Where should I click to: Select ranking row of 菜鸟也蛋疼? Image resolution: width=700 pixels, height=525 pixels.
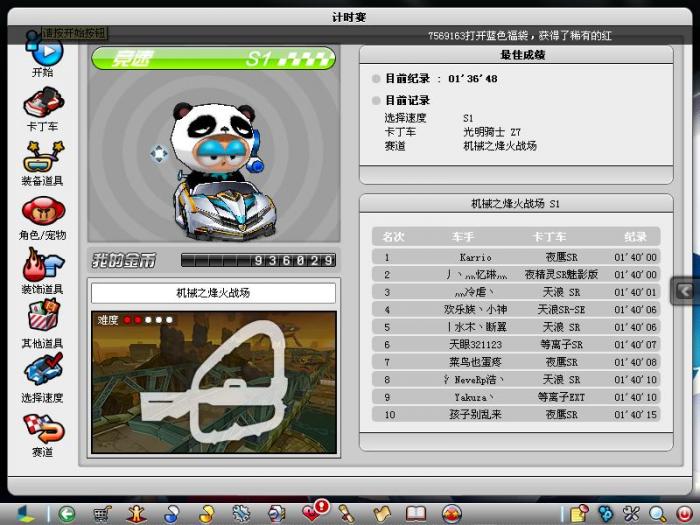click(x=516, y=362)
